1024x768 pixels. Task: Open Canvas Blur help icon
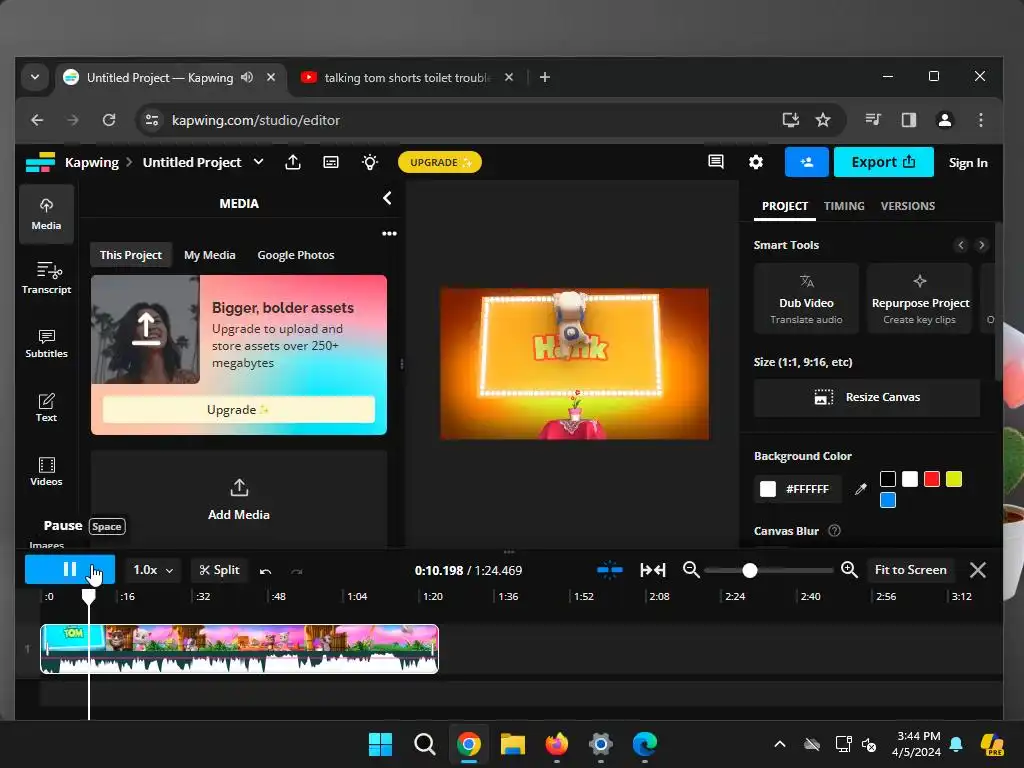click(834, 531)
